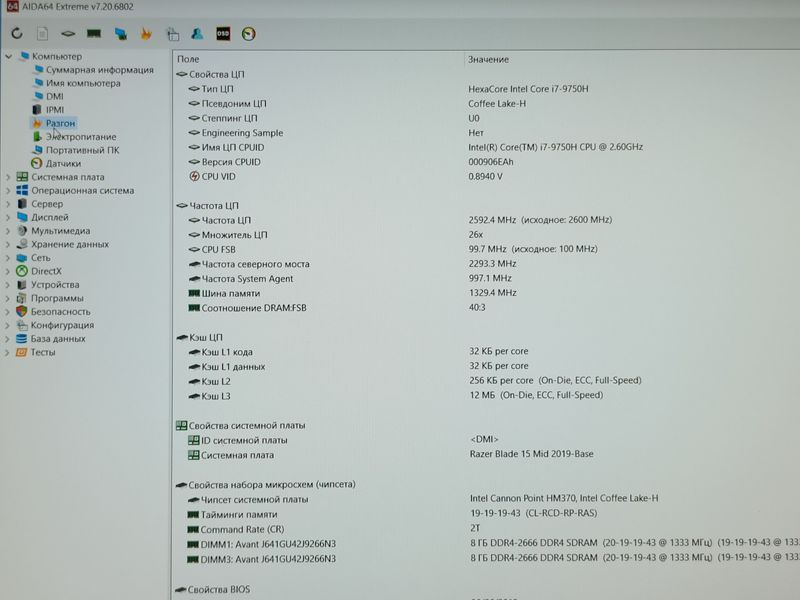Select Системная плата category
Viewport: 800px width, 600px height.
68,177
